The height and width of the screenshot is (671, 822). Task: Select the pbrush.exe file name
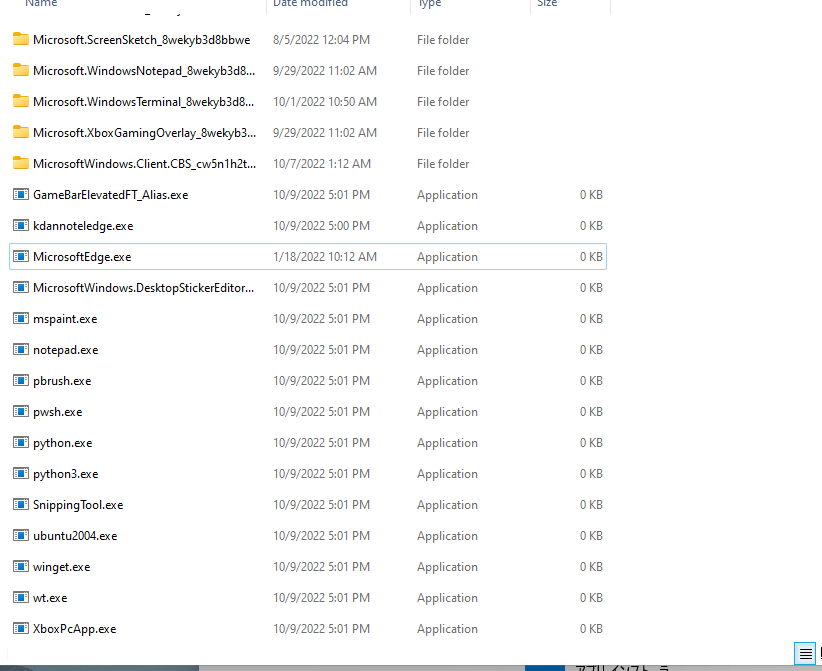click(62, 381)
